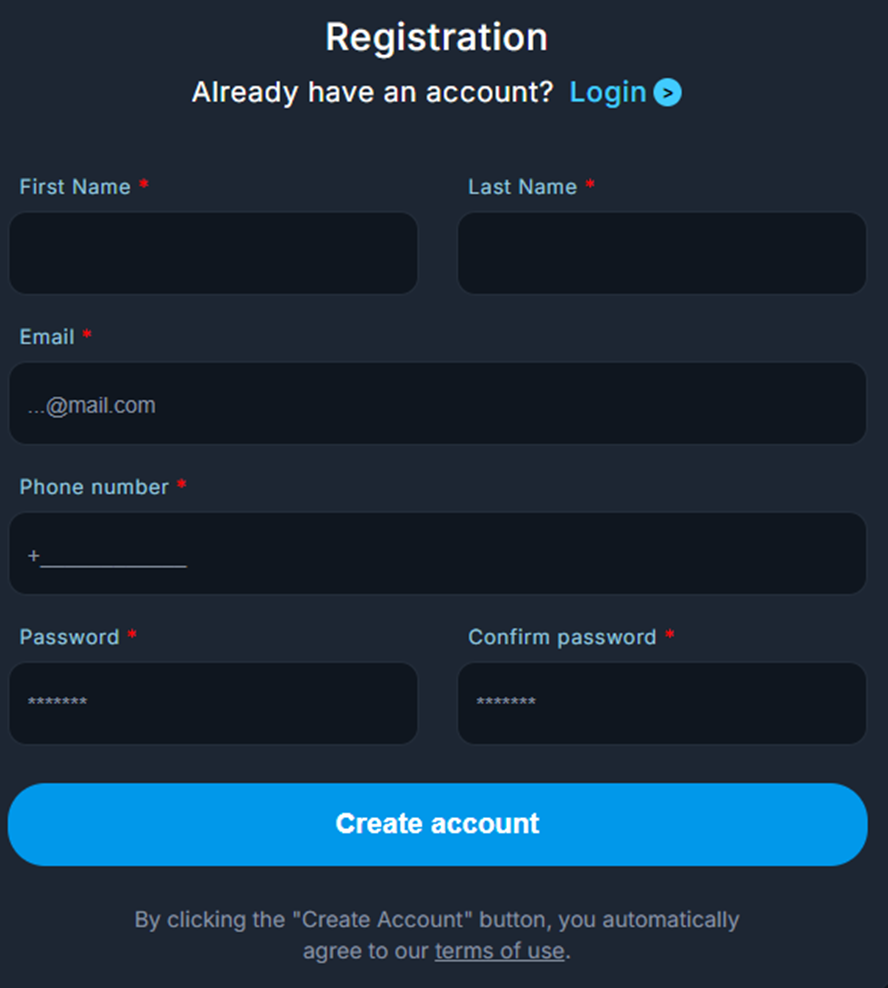
Task: Click the "Already have an account?" text
Action: pos(372,93)
